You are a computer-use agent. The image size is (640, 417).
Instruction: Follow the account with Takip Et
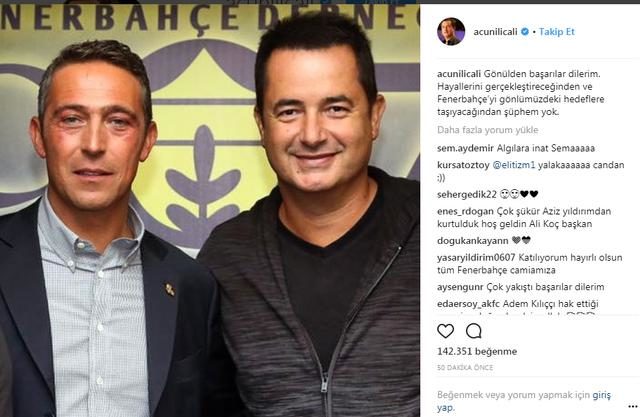coord(556,31)
